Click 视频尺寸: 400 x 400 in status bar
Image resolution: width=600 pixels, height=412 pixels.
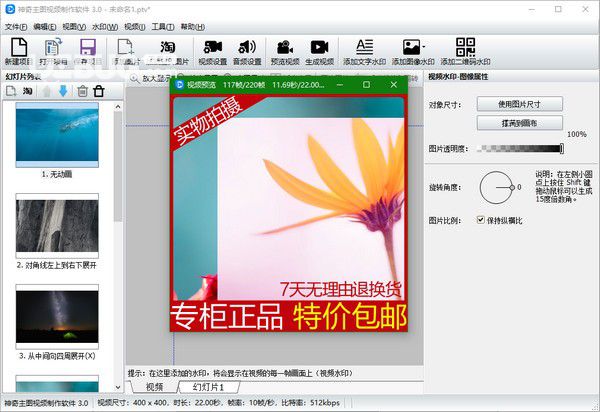pyautogui.click(x=132, y=403)
